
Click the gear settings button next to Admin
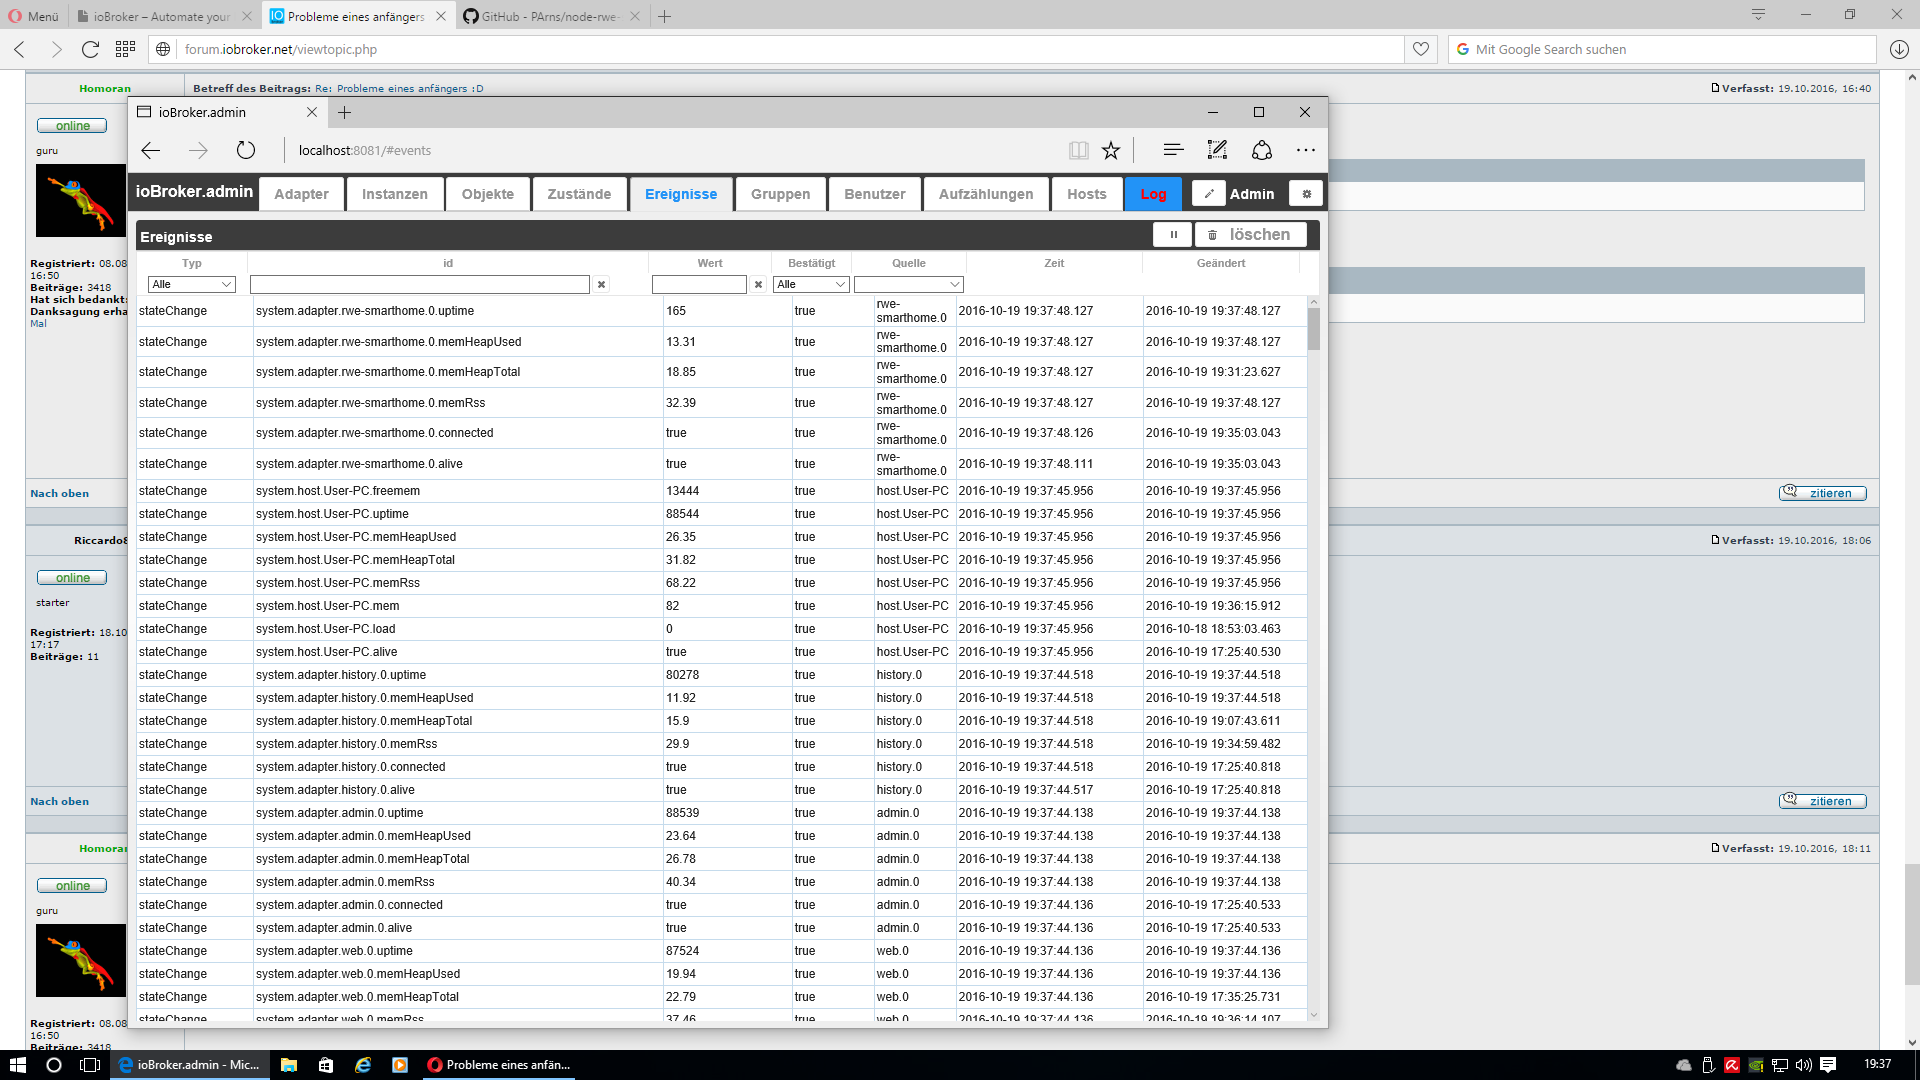[x=1306, y=194]
